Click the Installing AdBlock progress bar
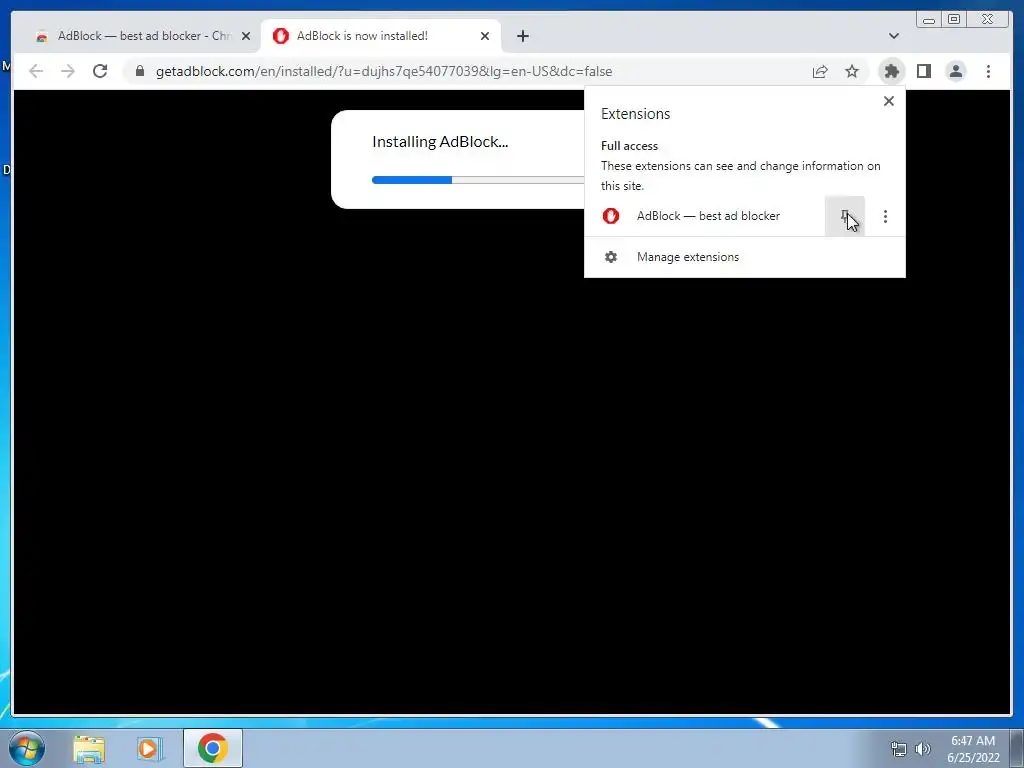This screenshot has width=1024, height=768. tap(478, 180)
